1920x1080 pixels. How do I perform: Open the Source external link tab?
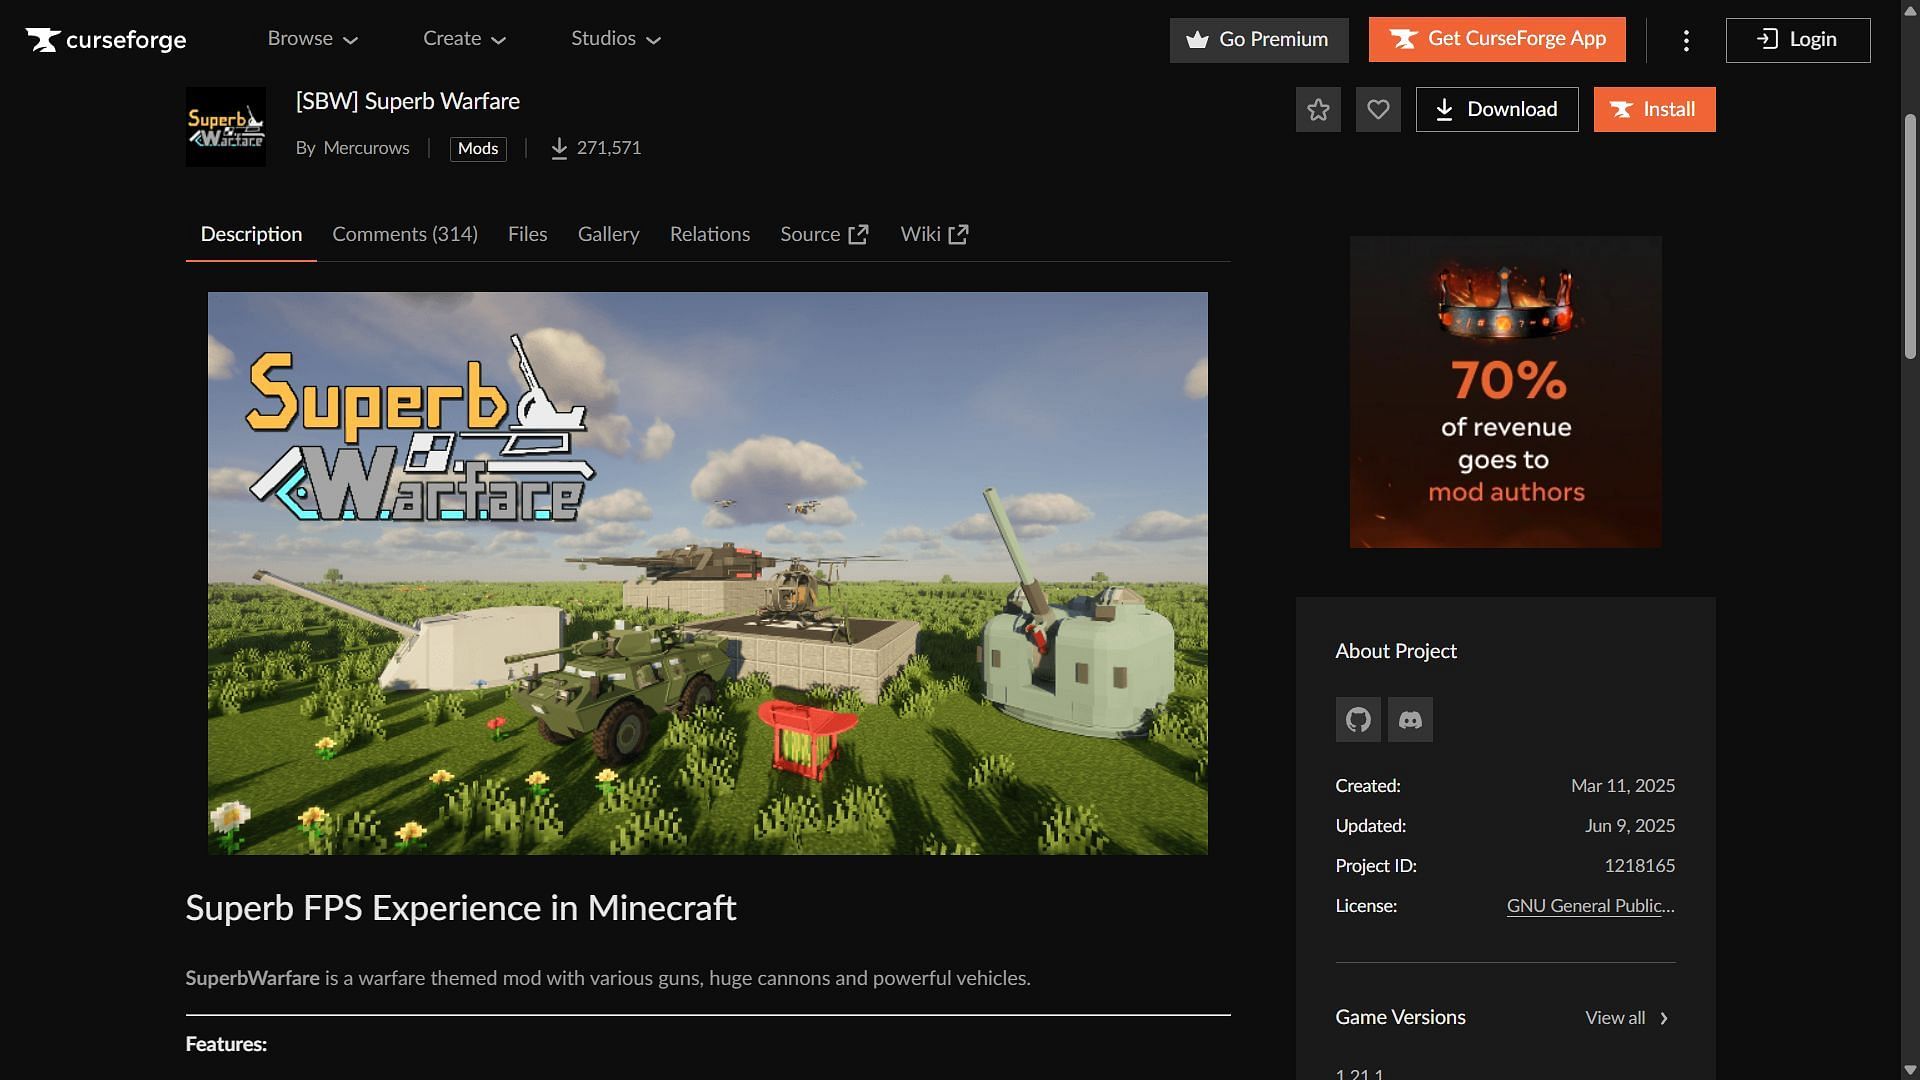click(x=824, y=234)
